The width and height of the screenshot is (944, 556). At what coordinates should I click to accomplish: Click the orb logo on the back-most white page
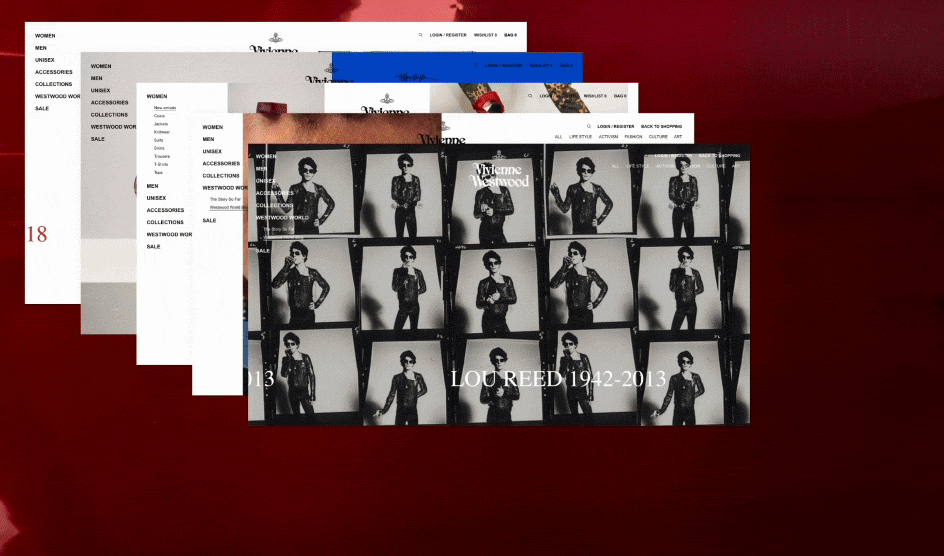pos(275,38)
